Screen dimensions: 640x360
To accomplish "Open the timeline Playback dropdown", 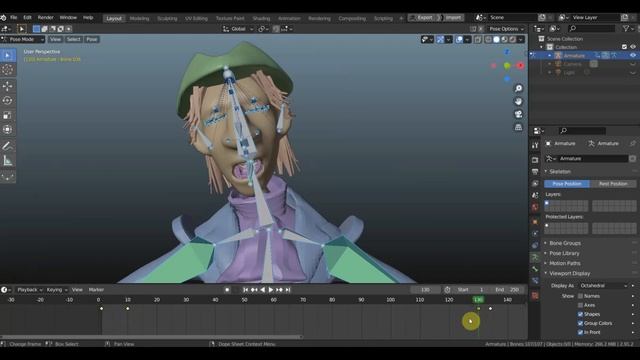I will coord(29,290).
